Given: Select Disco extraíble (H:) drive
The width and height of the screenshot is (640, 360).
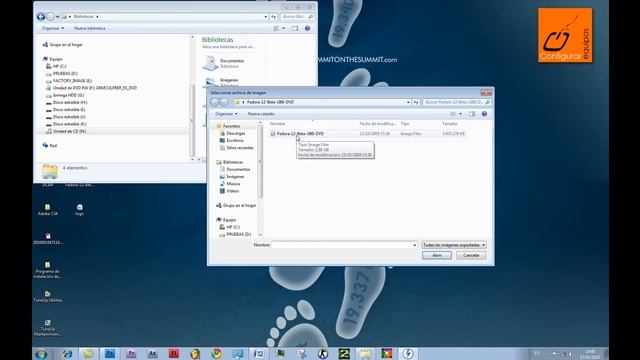Looking at the screenshot, I should coord(70,102).
